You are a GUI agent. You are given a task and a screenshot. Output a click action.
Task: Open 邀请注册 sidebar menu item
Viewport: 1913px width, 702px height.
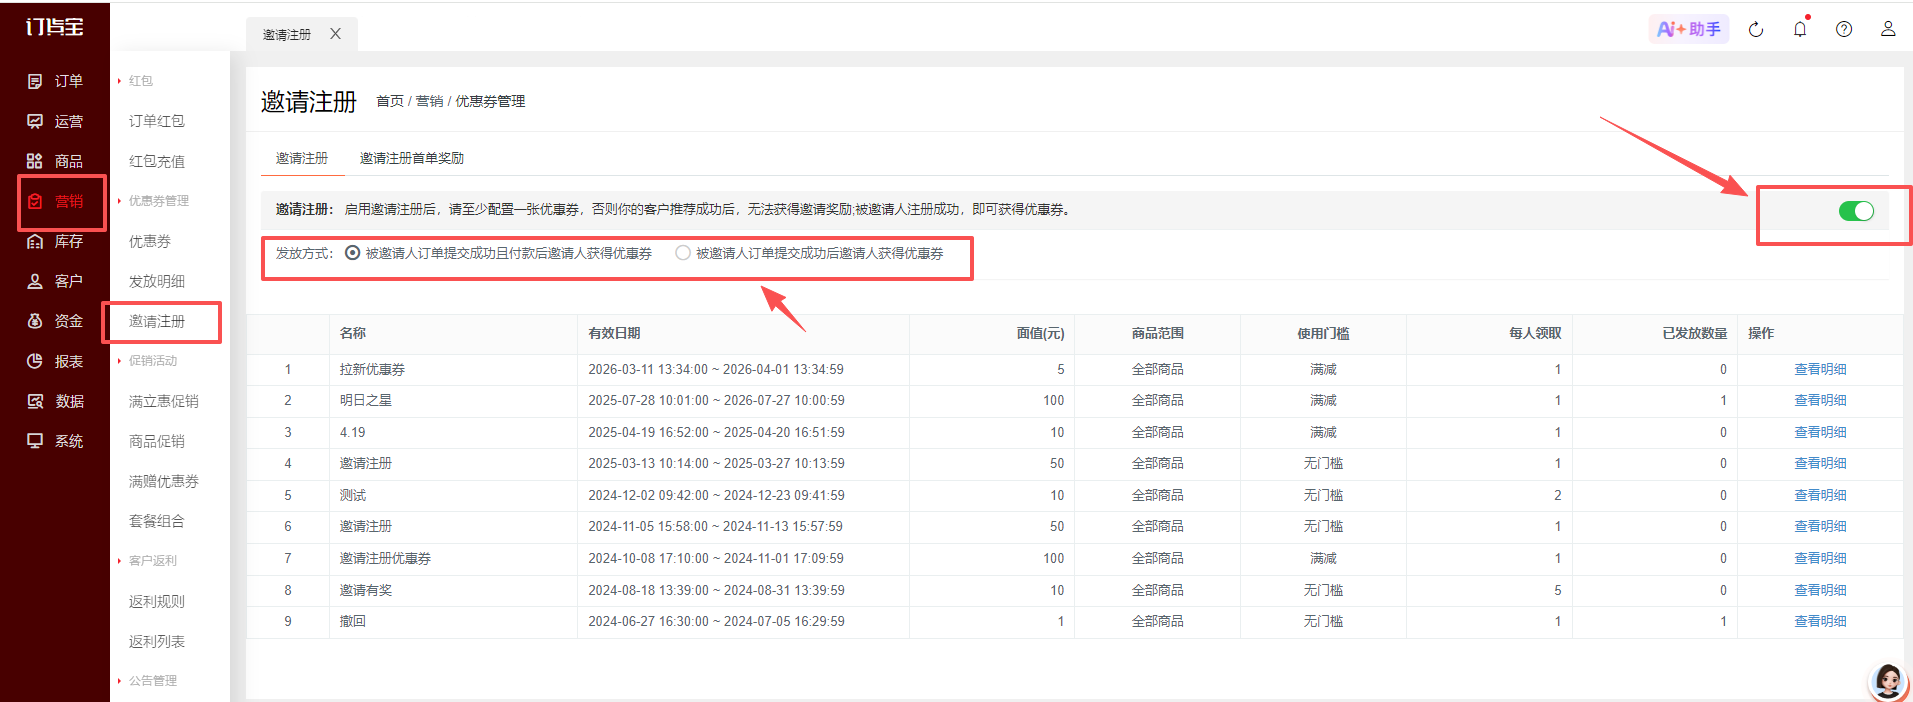point(157,321)
